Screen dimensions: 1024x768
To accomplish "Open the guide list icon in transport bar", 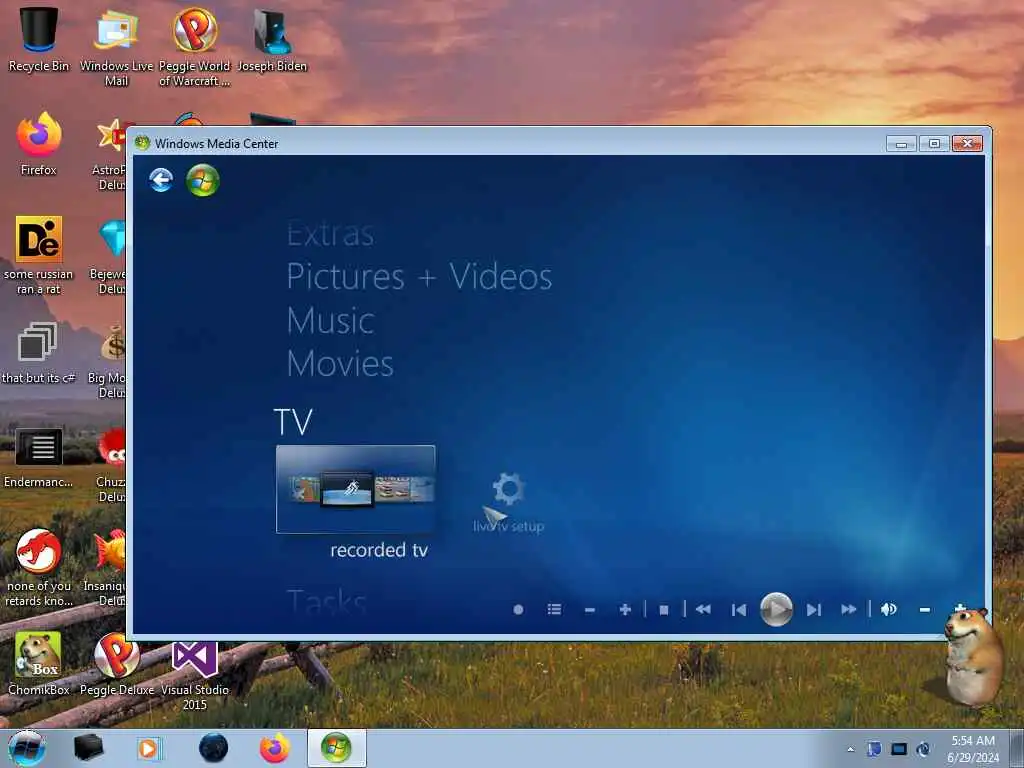I will click(x=554, y=609).
